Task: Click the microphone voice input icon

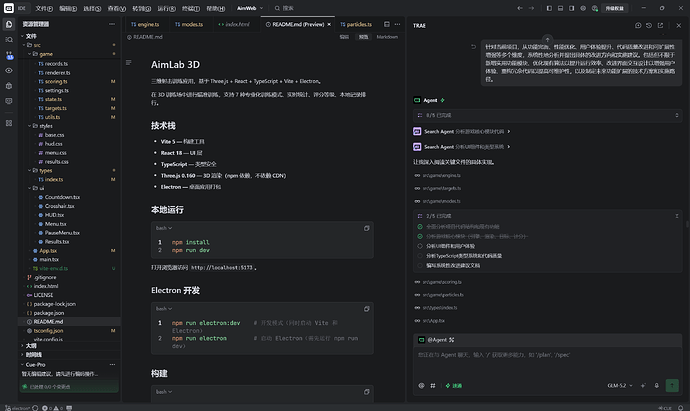Action: (x=657, y=385)
